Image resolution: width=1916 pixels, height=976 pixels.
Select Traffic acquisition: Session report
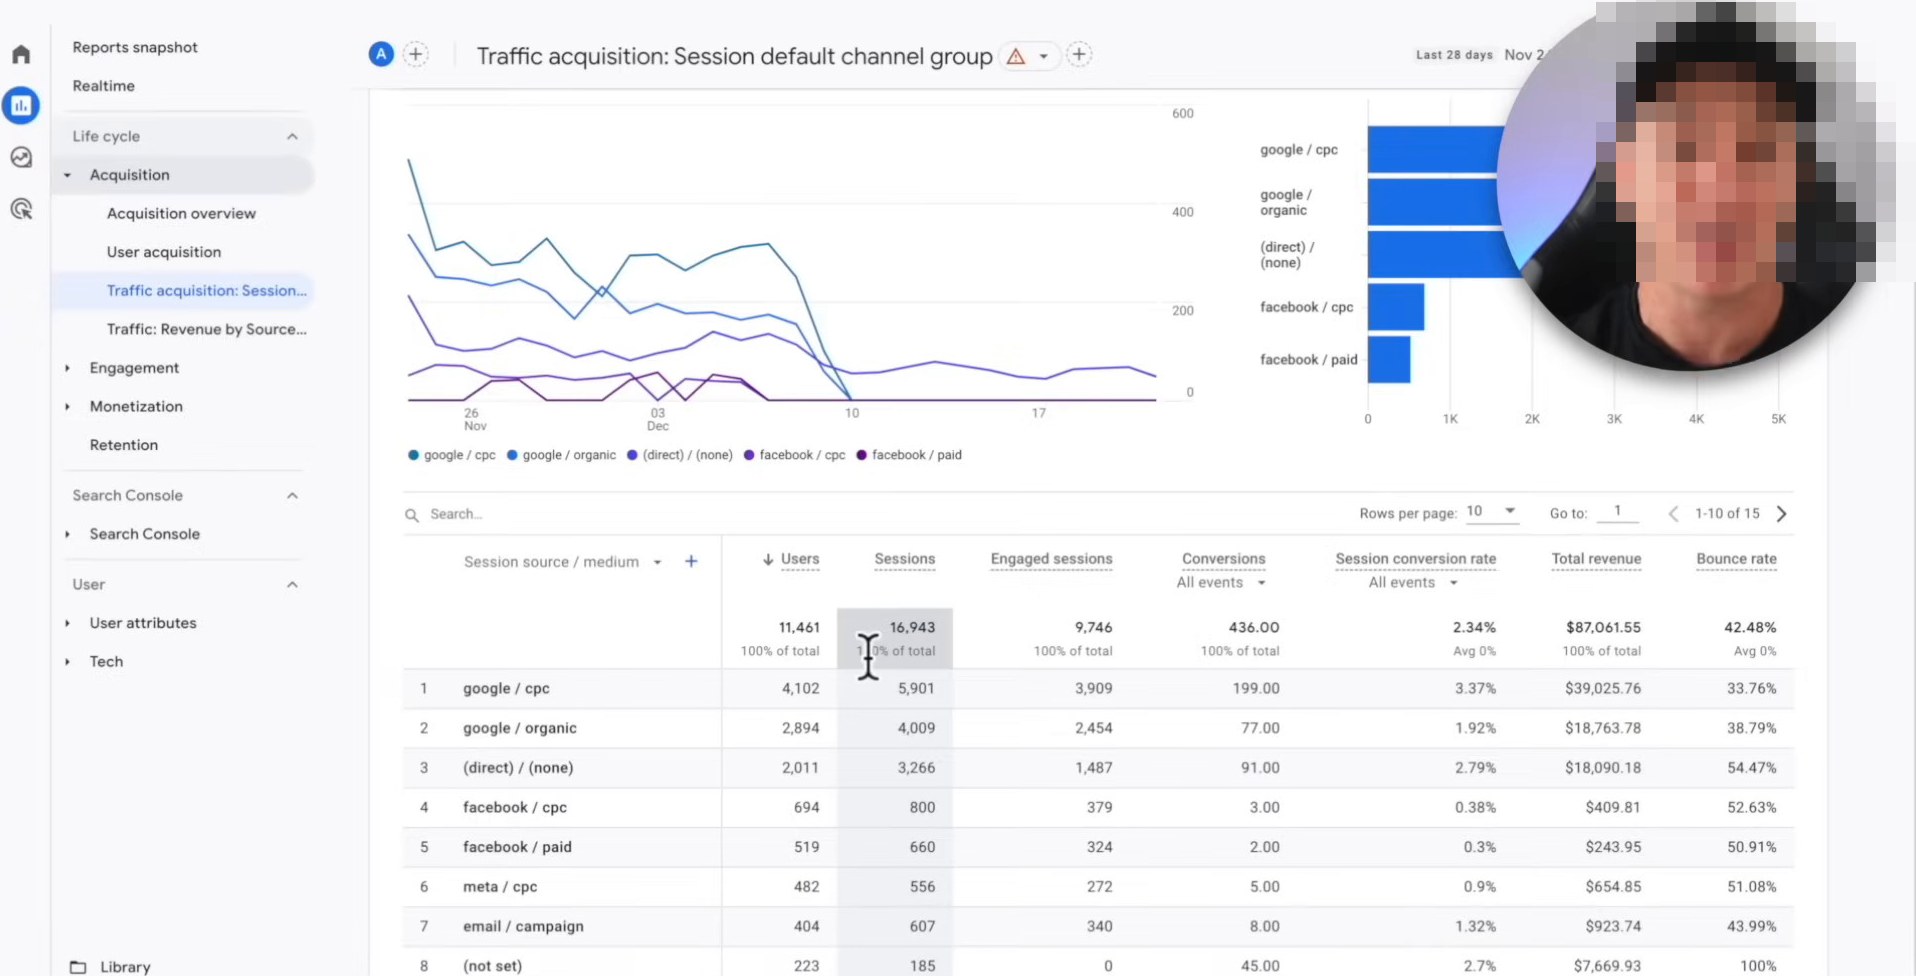pos(207,291)
